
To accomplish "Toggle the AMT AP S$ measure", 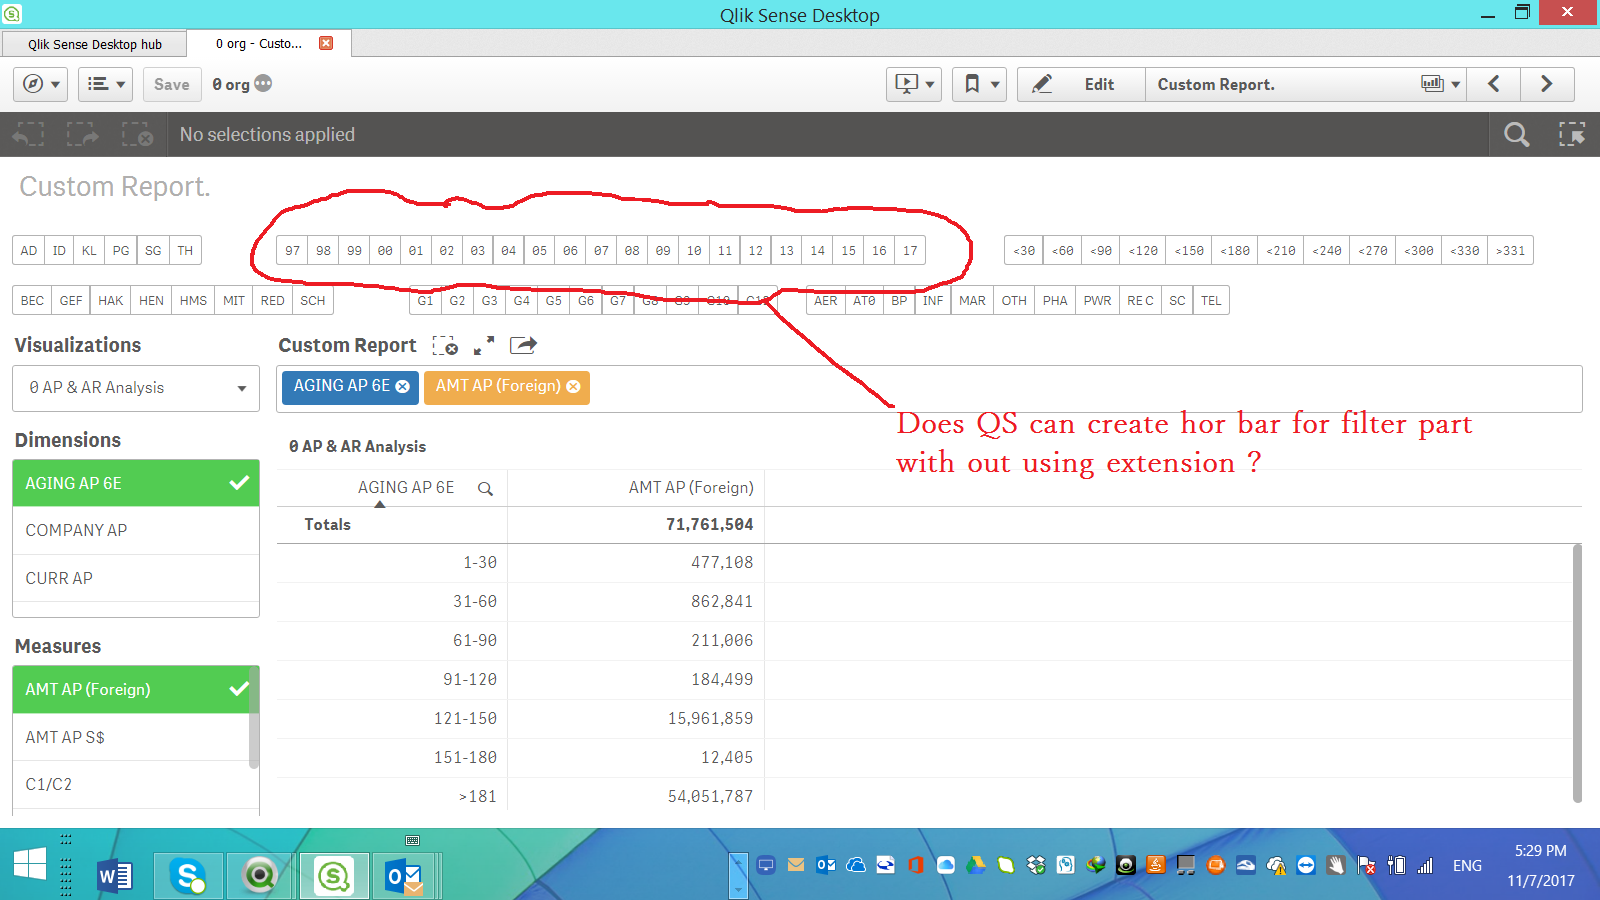I will 131,737.
